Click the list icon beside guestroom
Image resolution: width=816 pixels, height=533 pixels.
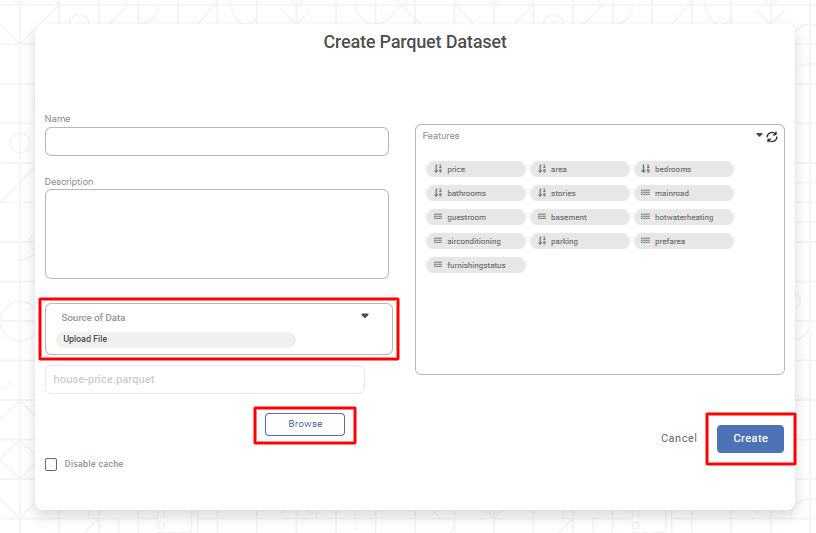(x=438, y=217)
